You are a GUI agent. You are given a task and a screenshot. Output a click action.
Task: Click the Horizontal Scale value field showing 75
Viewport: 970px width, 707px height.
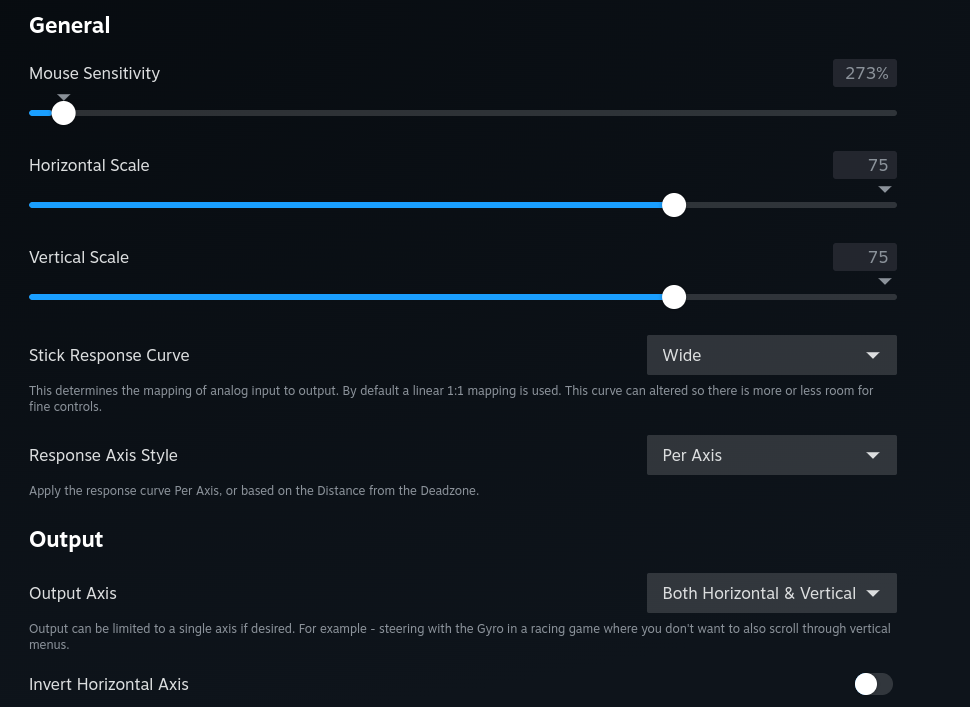864,165
